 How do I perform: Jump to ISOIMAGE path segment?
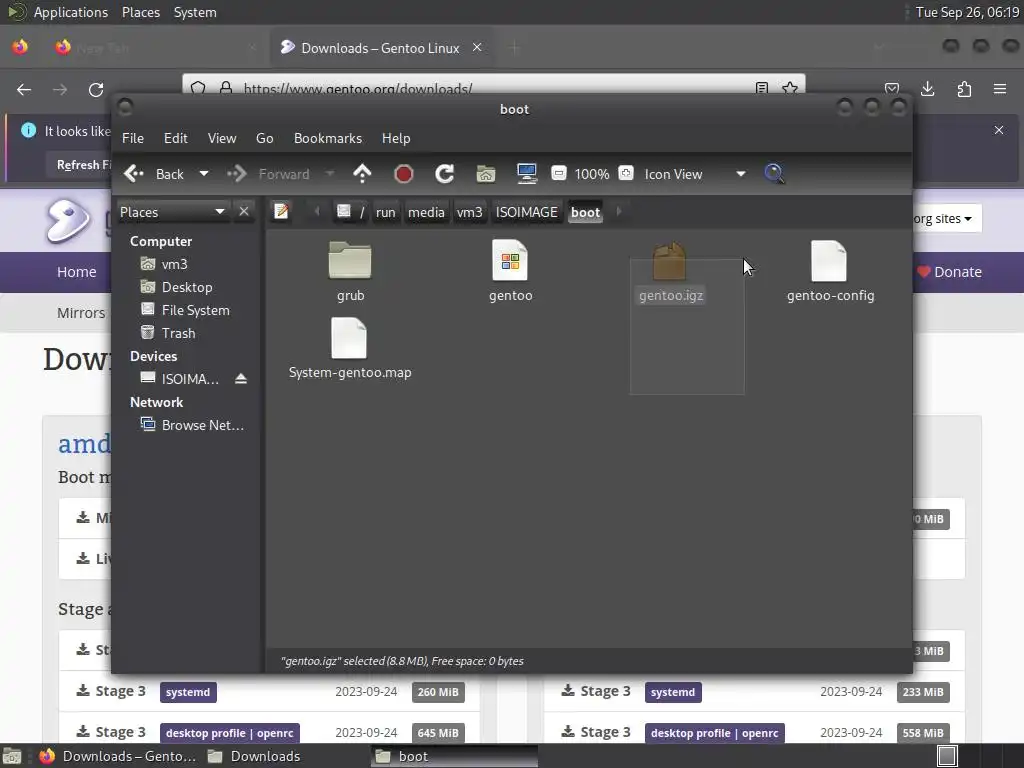coord(526,212)
